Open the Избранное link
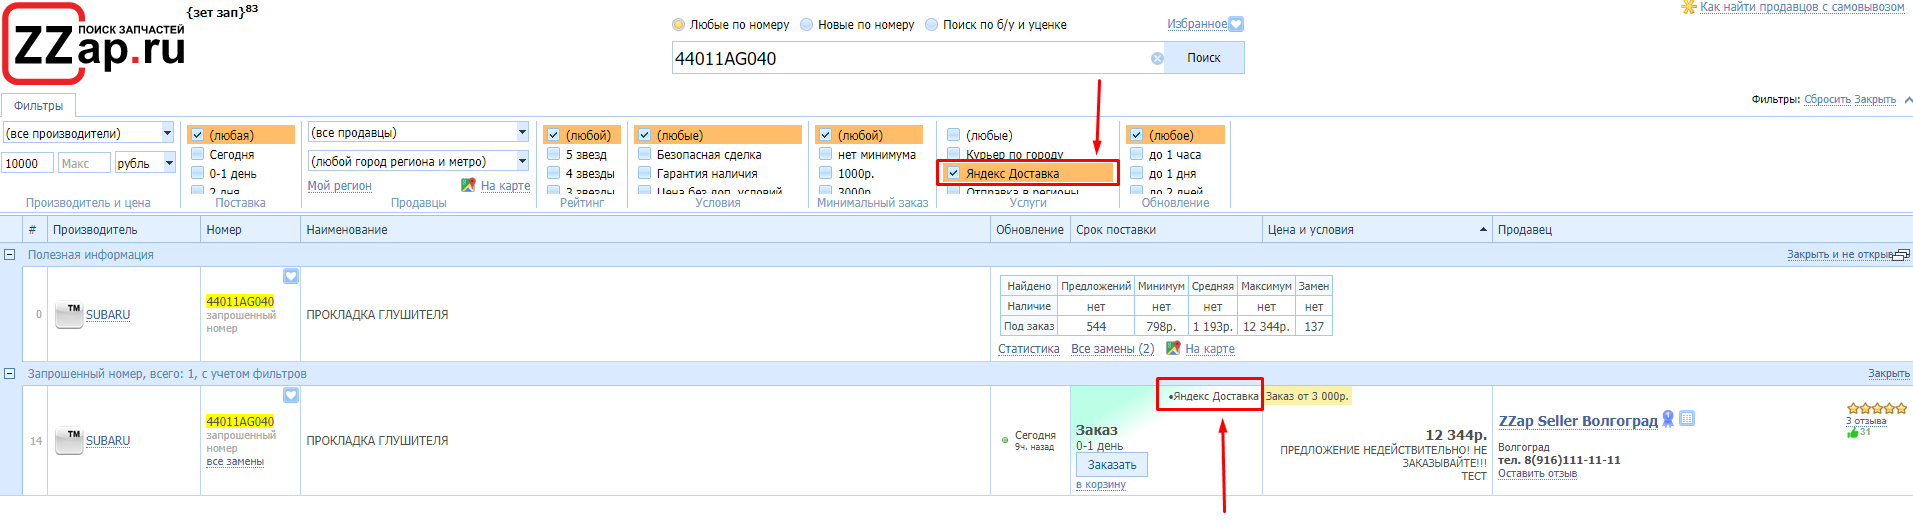The height and width of the screenshot is (523, 1913). click(1197, 24)
